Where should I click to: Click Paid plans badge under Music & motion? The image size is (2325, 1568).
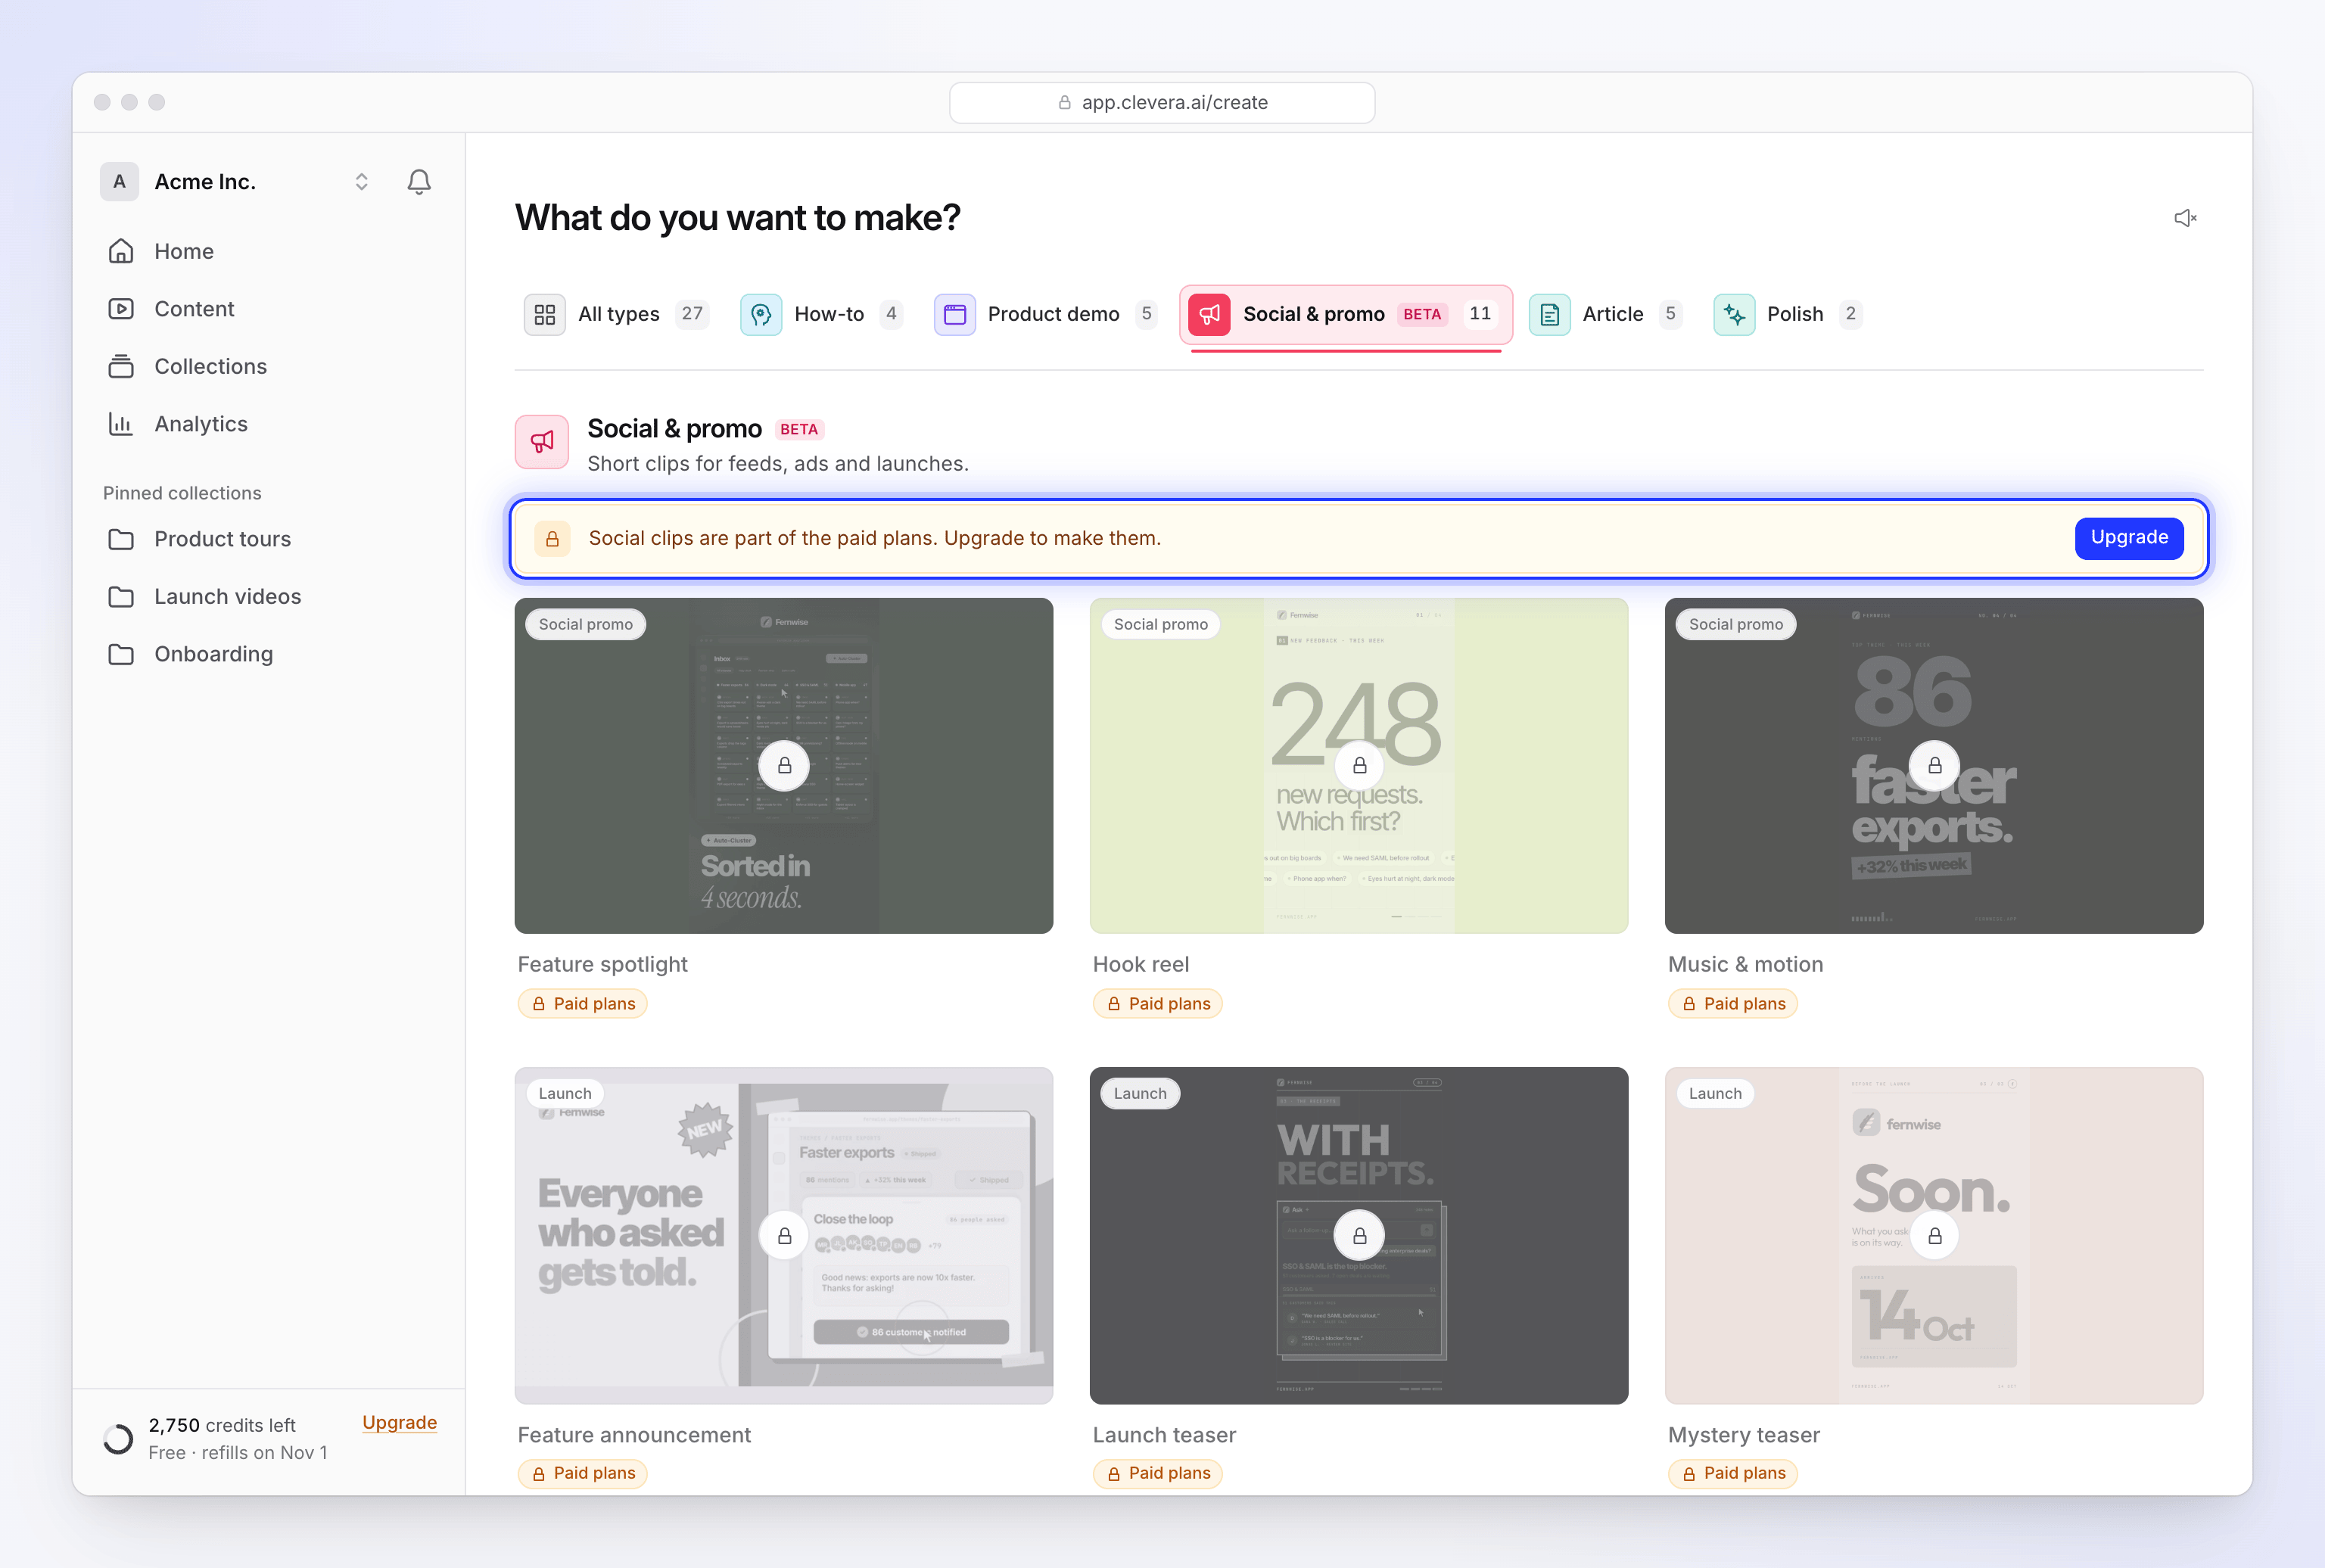1733,1003
